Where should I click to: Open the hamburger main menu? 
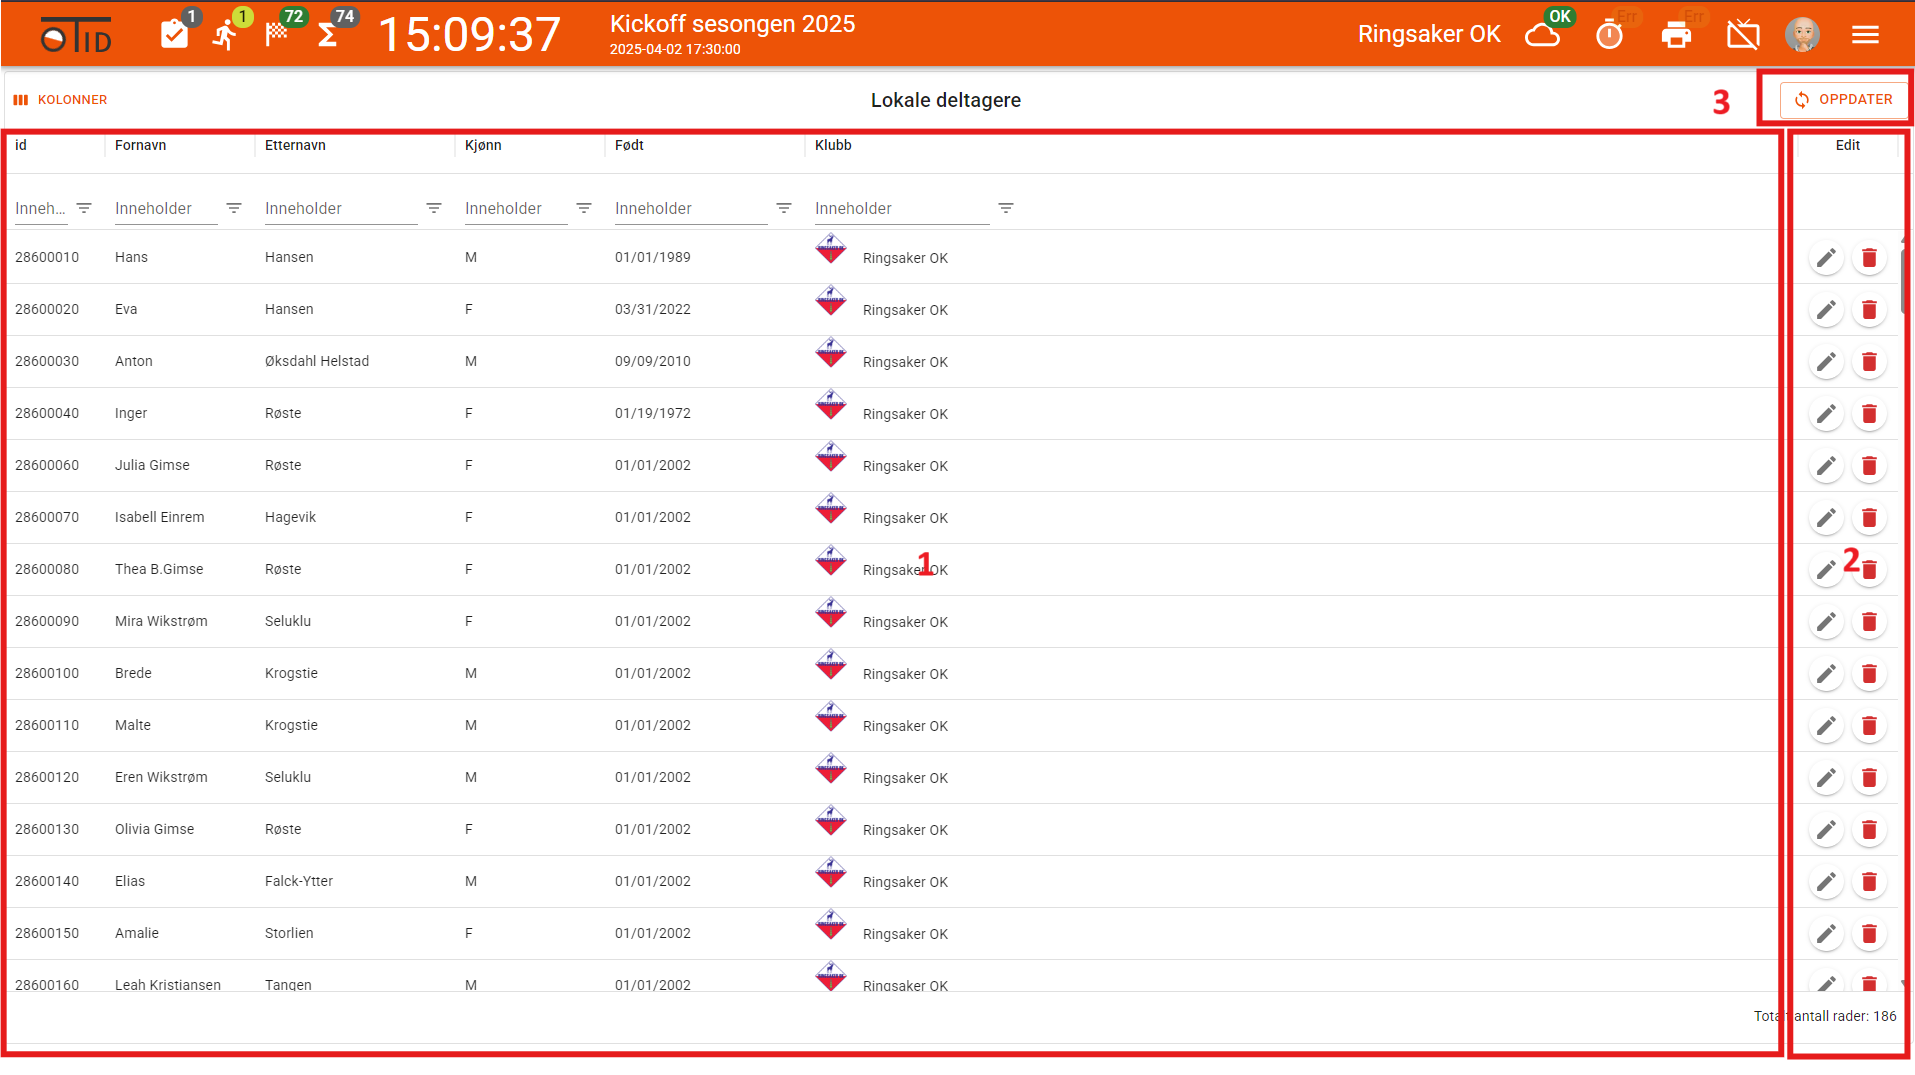pos(1865,35)
